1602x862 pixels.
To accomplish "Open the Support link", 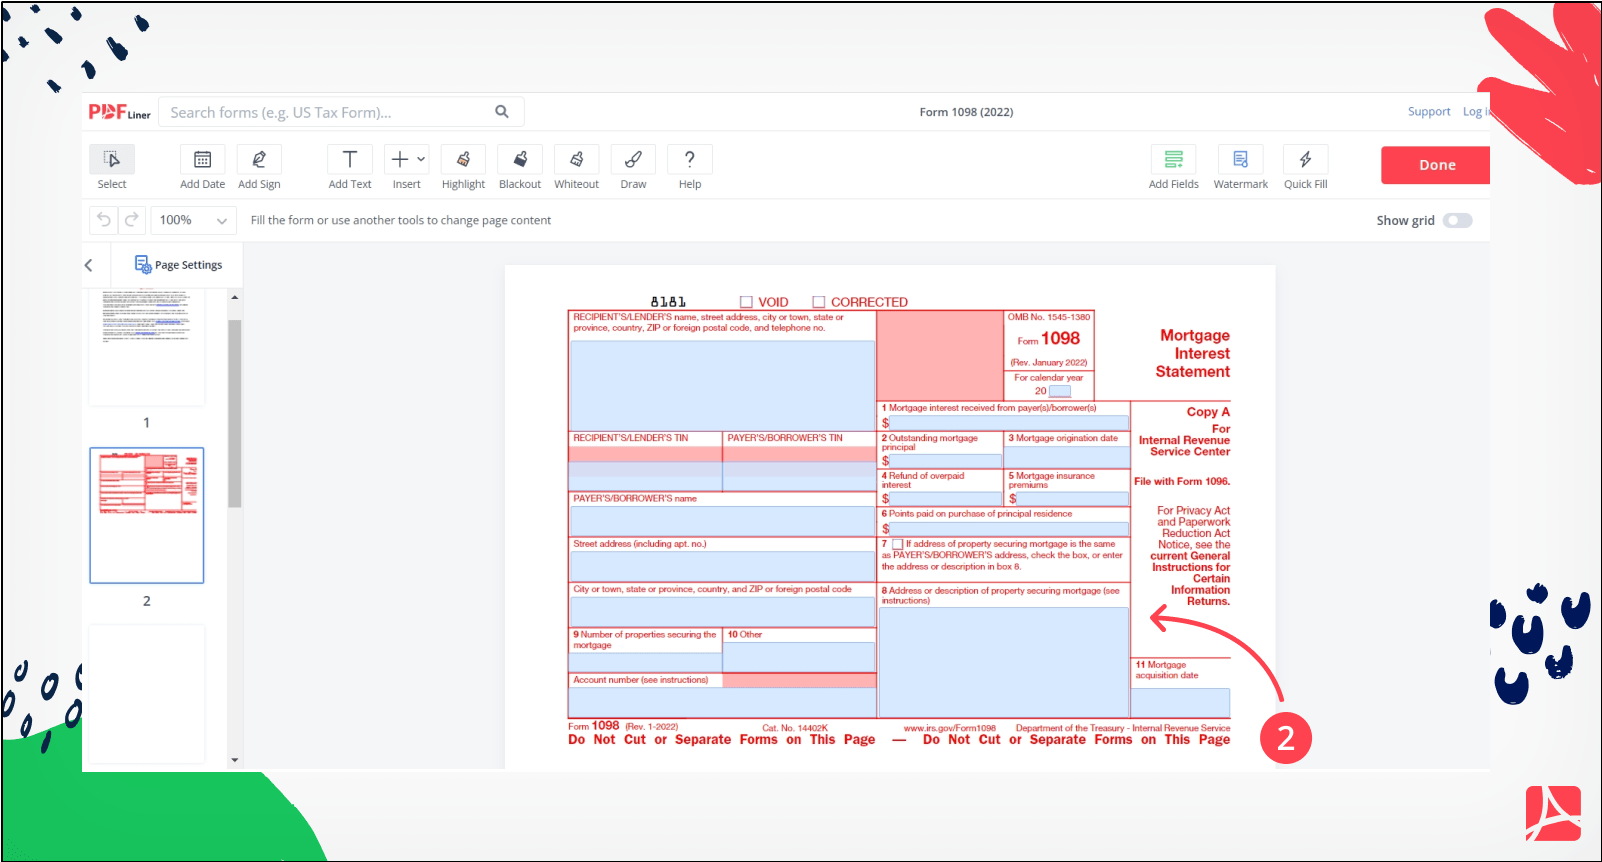I will [1428, 112].
